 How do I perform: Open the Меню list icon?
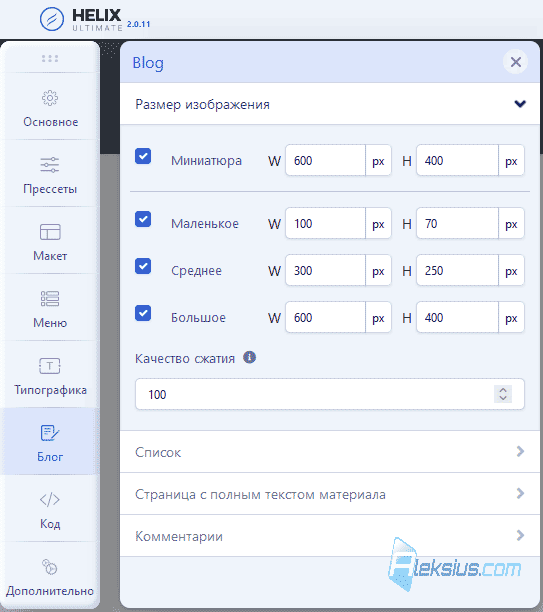click(x=50, y=299)
